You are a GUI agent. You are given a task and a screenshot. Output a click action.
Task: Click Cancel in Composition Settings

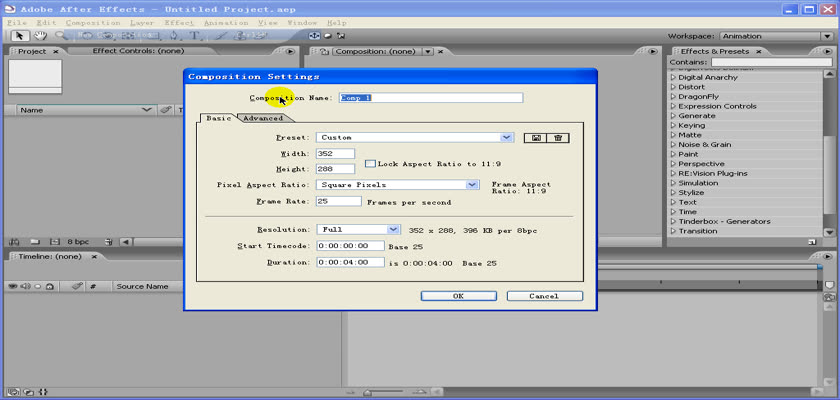(544, 296)
